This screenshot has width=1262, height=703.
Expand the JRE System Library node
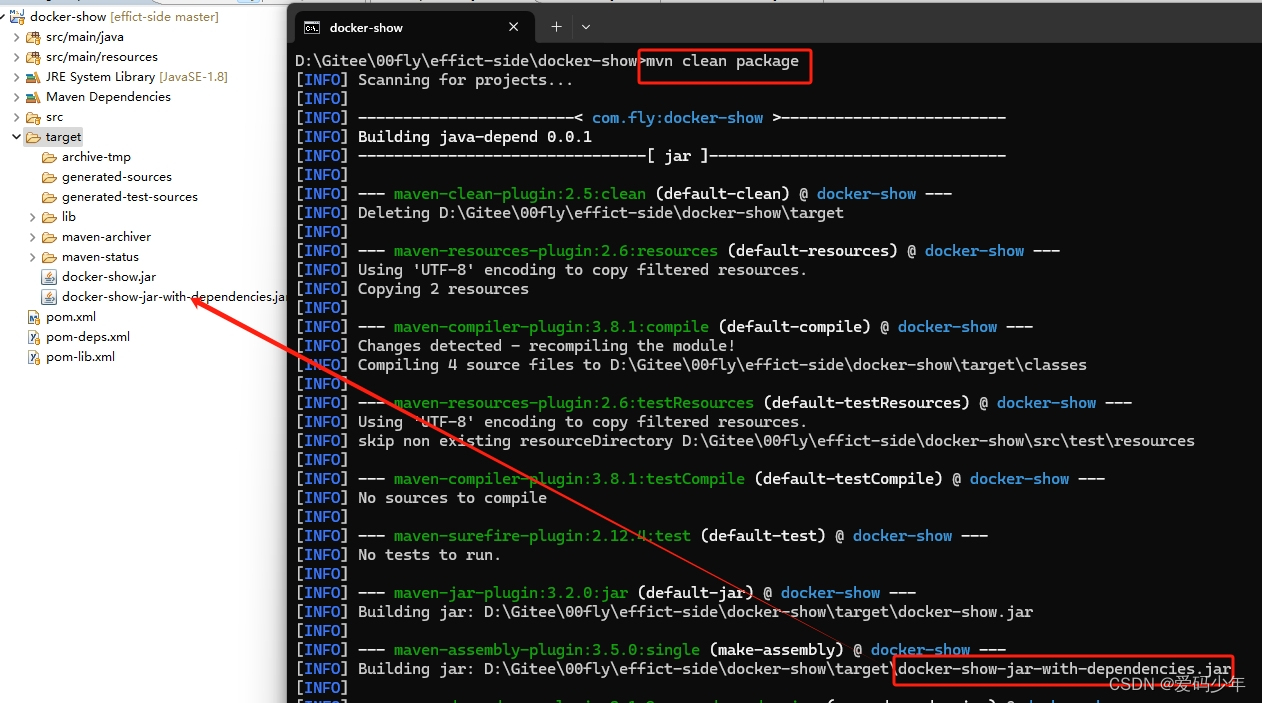(x=17, y=77)
